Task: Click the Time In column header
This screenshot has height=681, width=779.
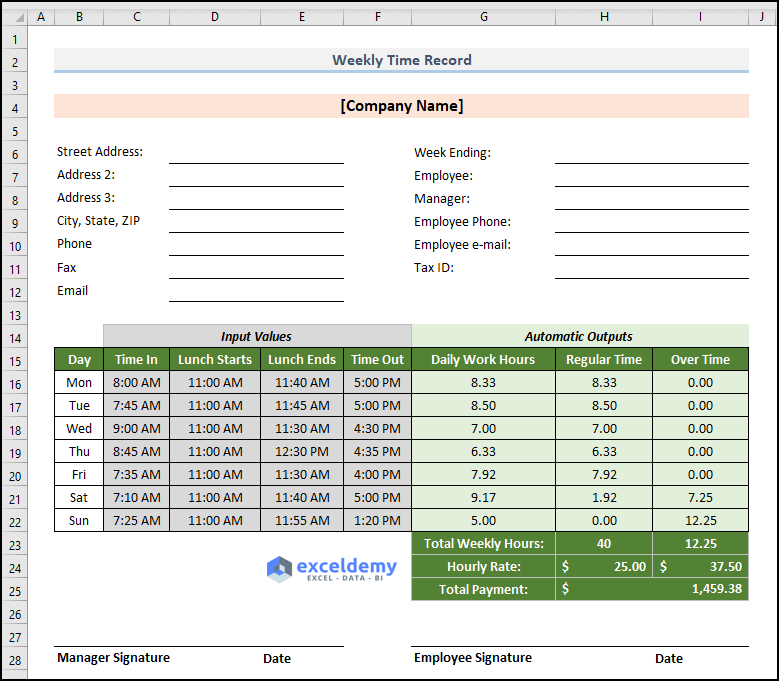Action: 137,360
